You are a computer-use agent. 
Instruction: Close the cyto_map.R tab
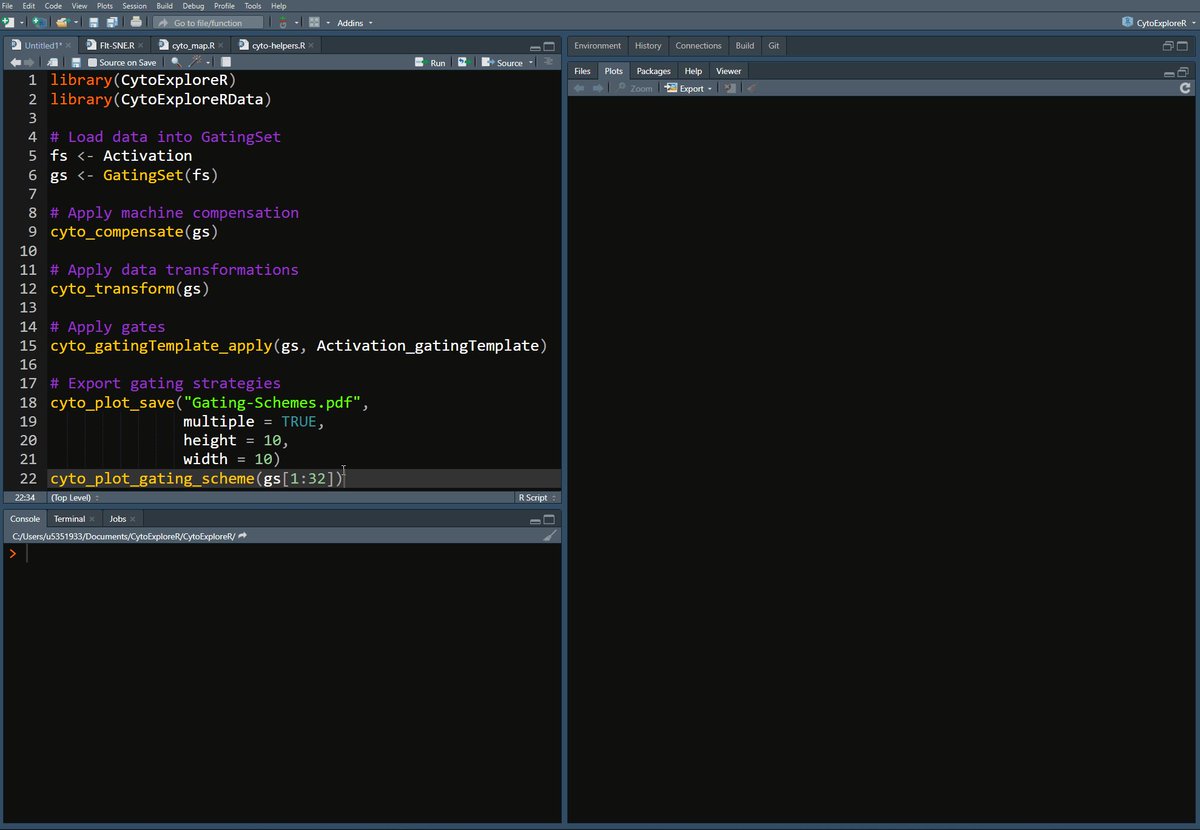point(222,46)
